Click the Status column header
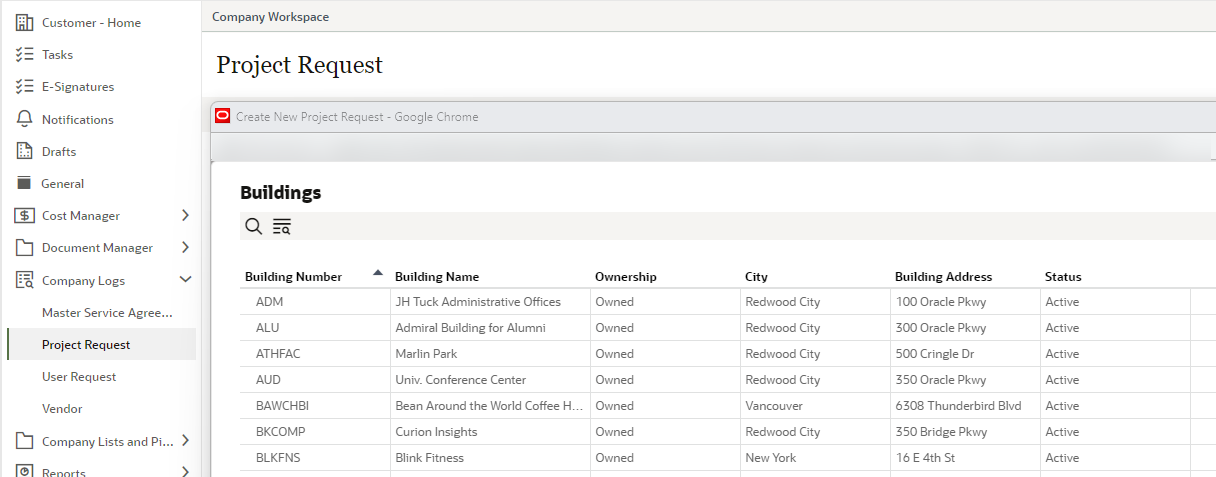This screenshot has width=1216, height=477. (1063, 276)
